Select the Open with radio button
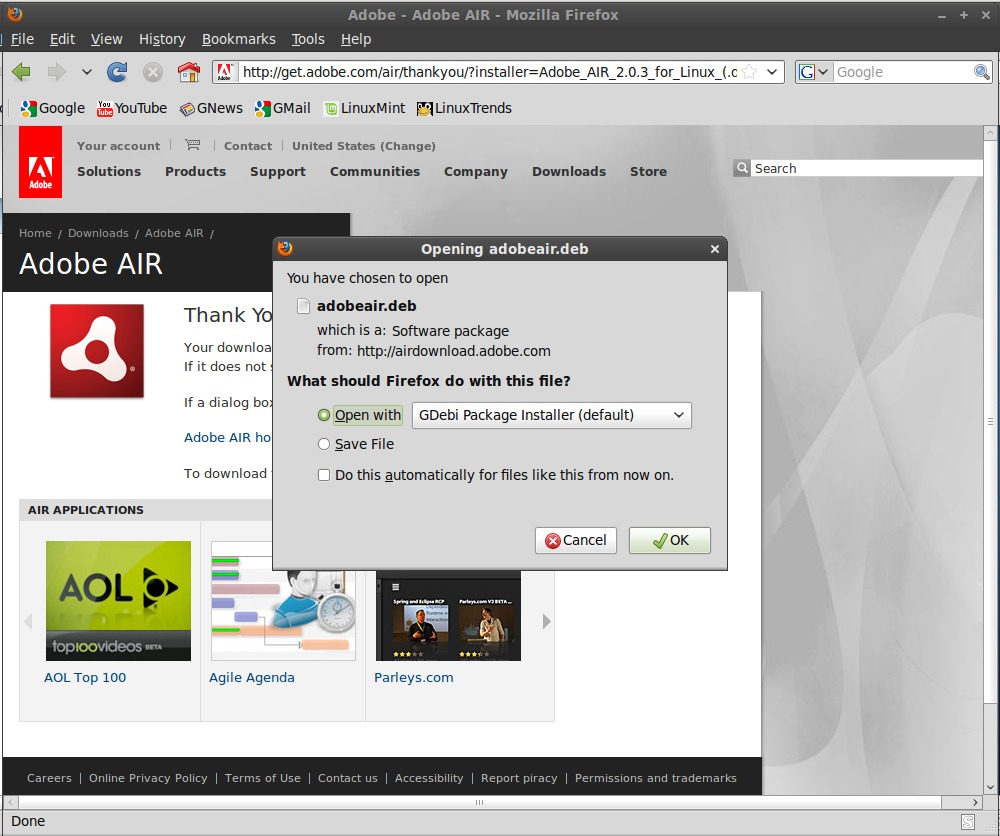The image size is (1000, 836). (x=324, y=415)
